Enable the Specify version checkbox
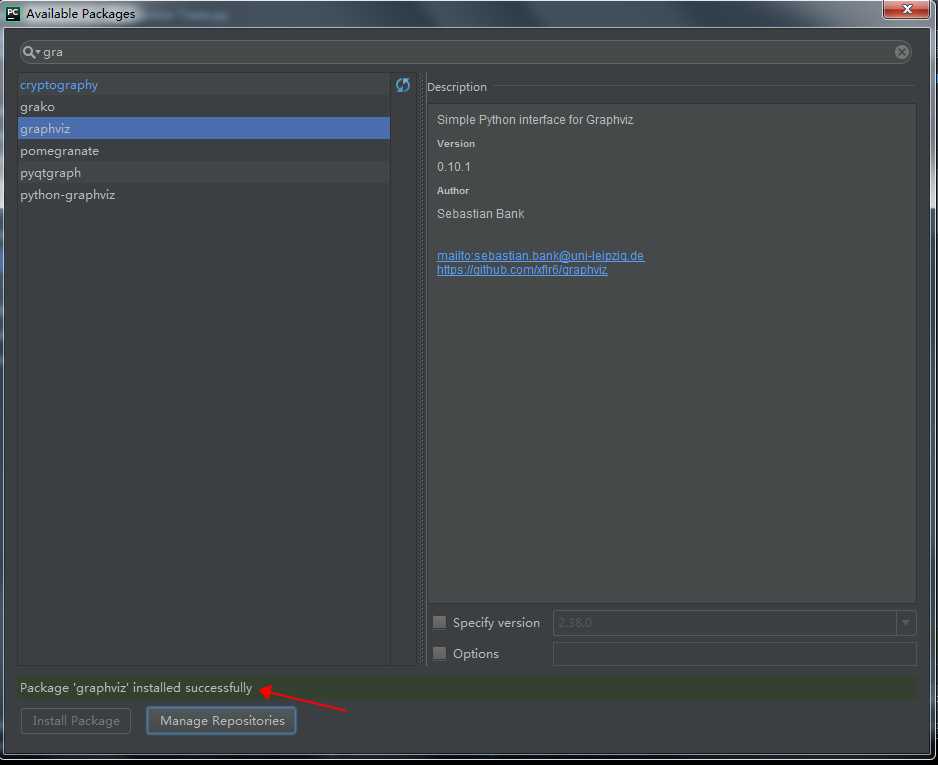 (x=440, y=622)
